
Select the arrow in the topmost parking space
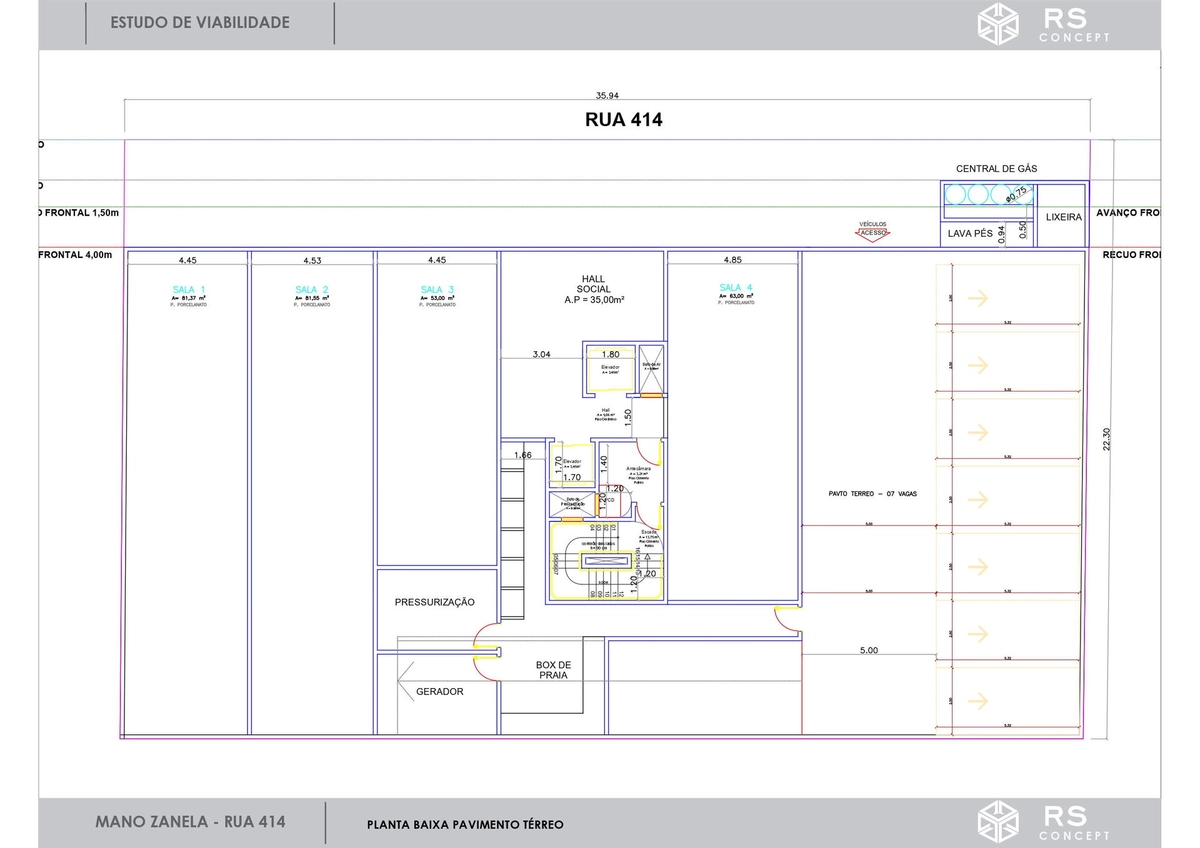click(x=978, y=297)
